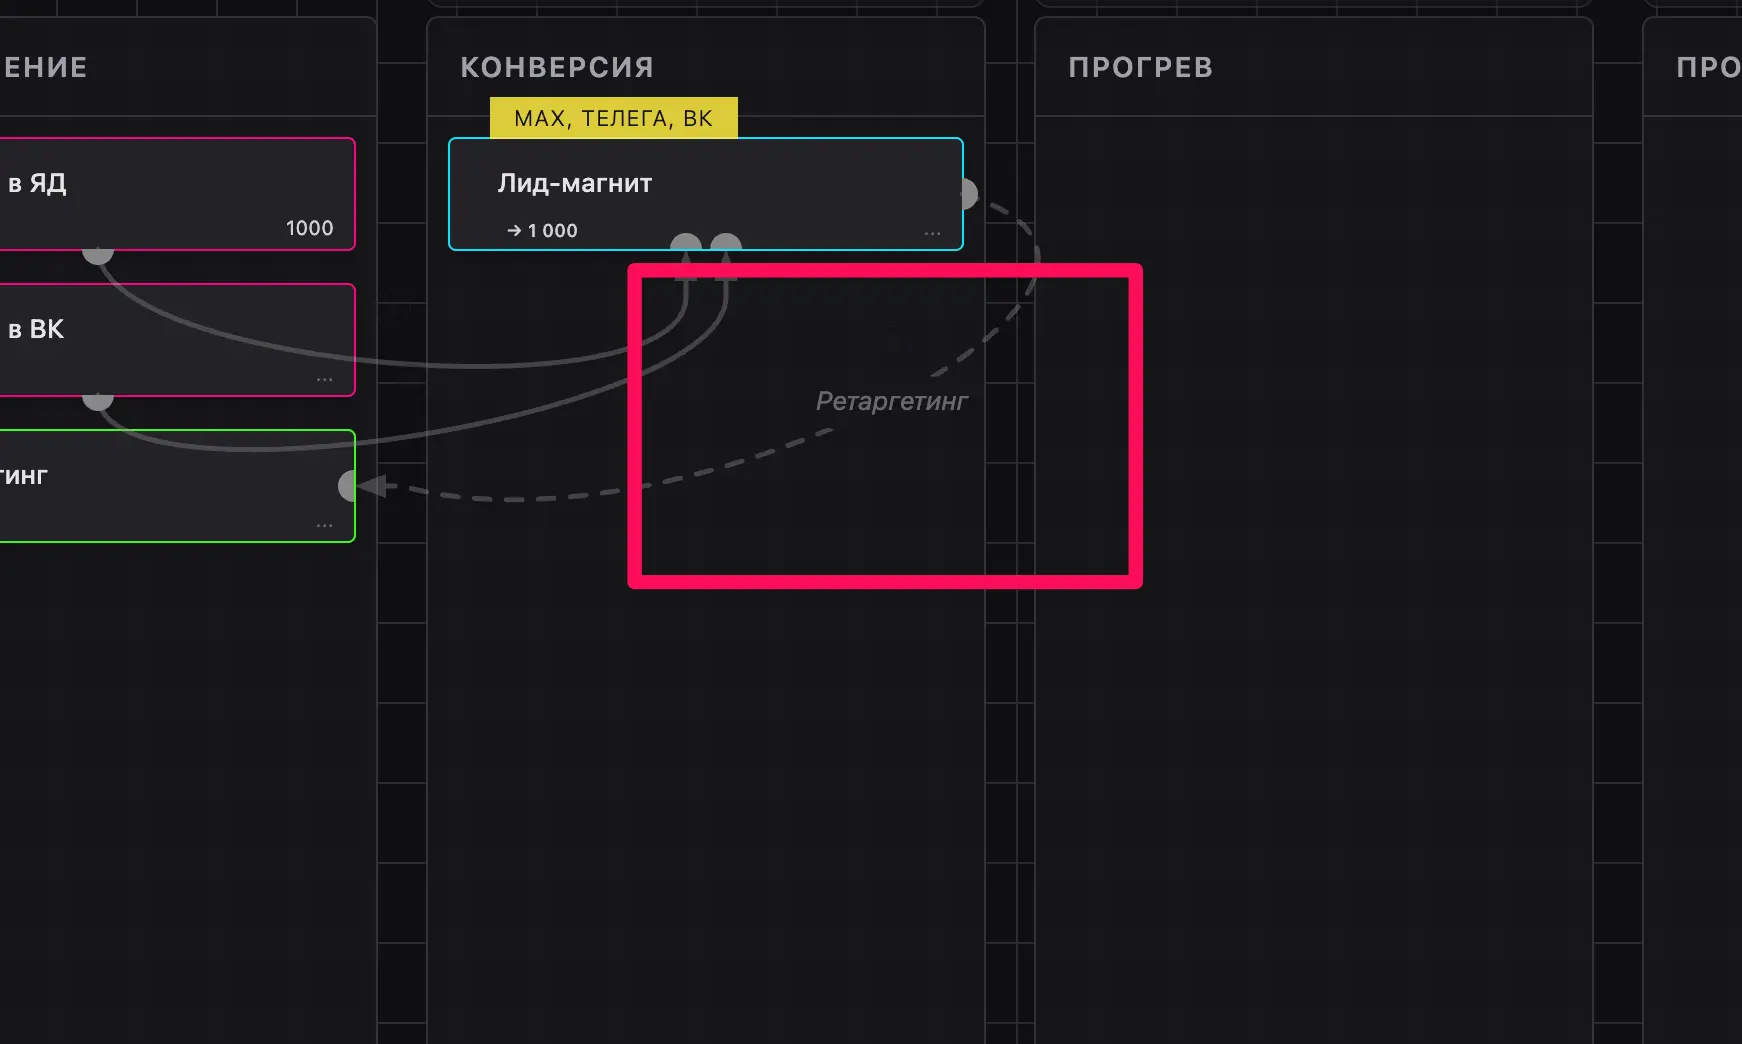
Task: Open three-dot menu on the в ВК card
Action: pyautogui.click(x=324, y=380)
